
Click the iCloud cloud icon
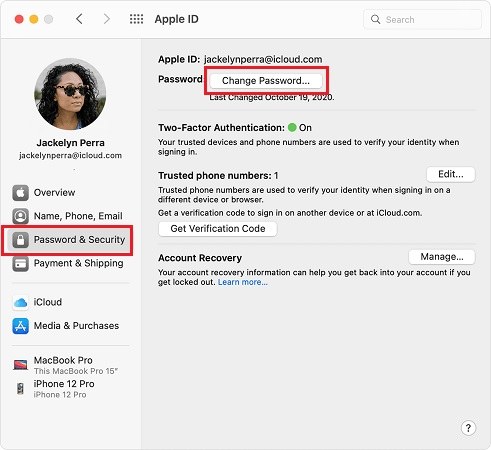[20, 302]
